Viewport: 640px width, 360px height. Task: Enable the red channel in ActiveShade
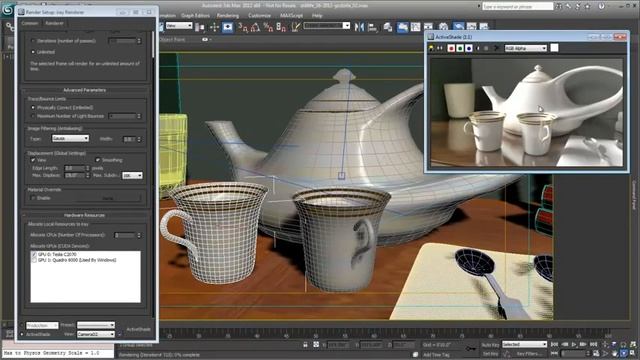tap(451, 48)
